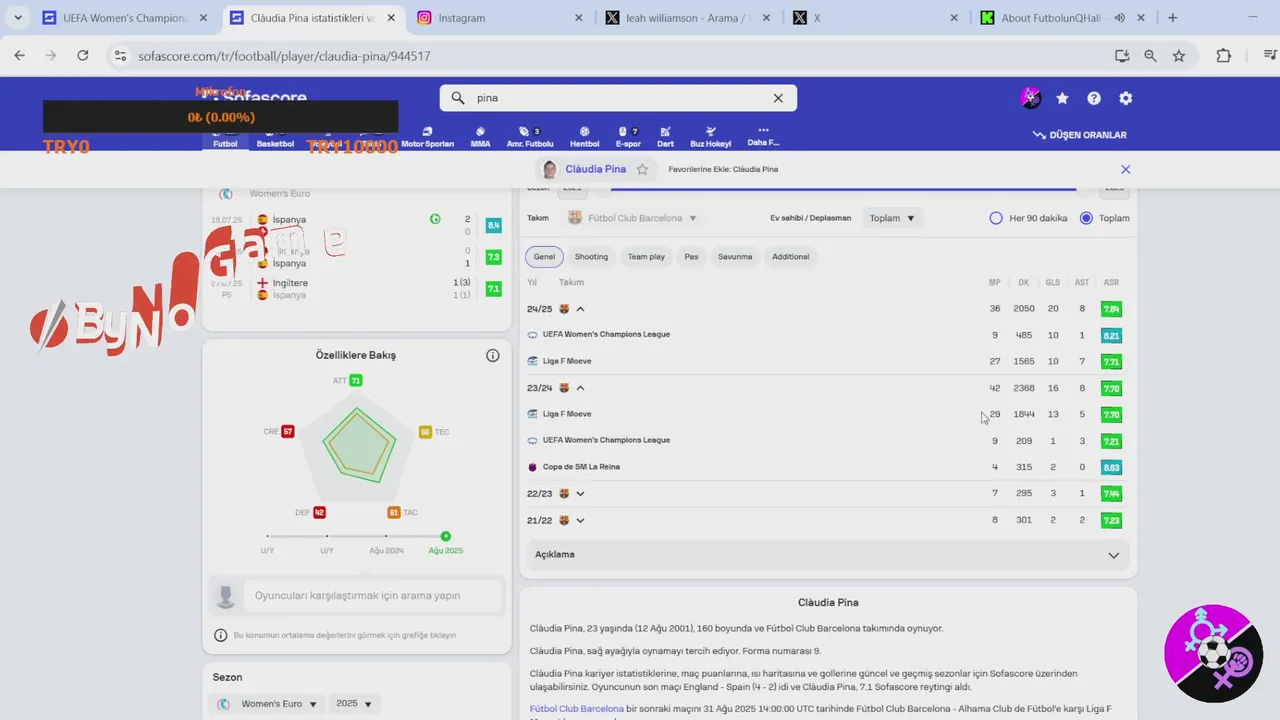Open Chrome extensions puzzle icon

coord(1224,56)
